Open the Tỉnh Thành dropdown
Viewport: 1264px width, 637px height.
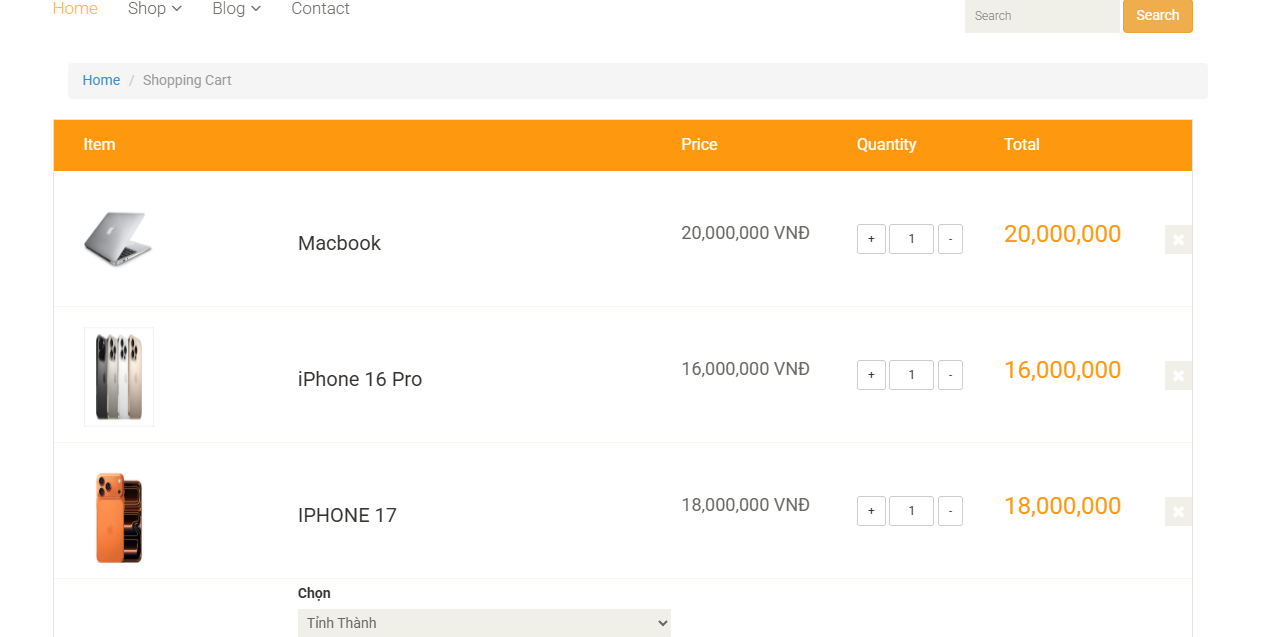[x=484, y=623]
